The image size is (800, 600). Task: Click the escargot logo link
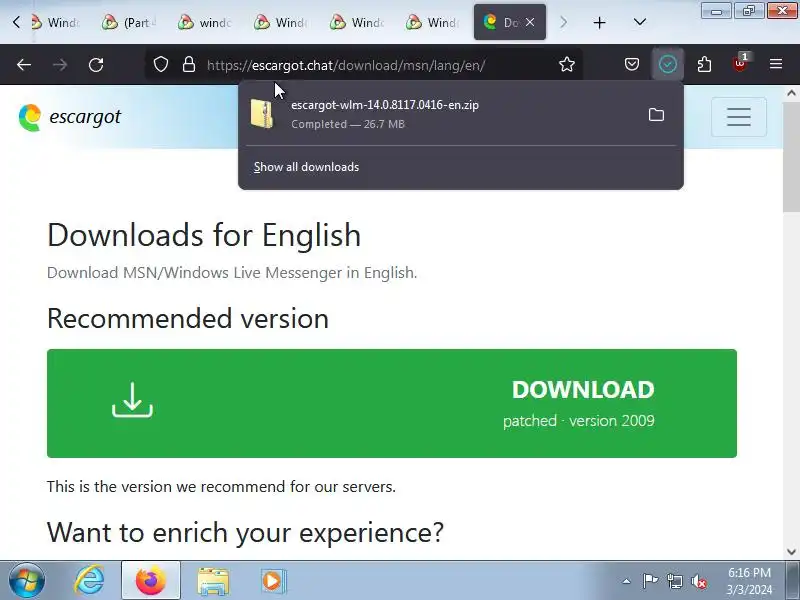coord(70,117)
